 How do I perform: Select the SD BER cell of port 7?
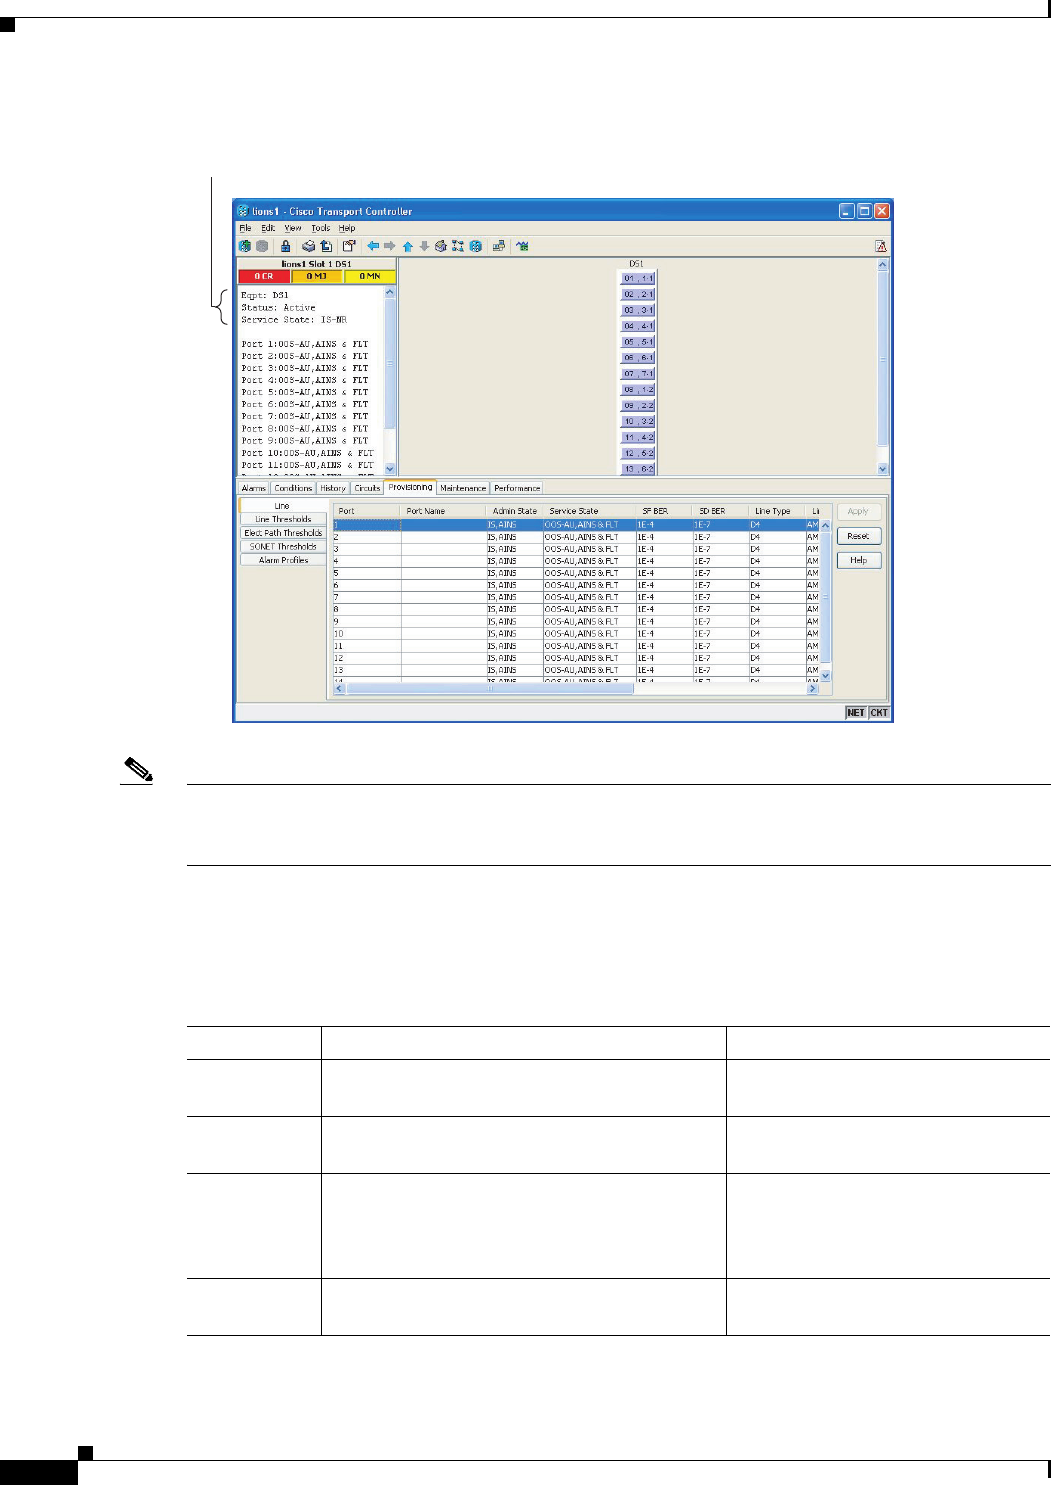coord(720,597)
